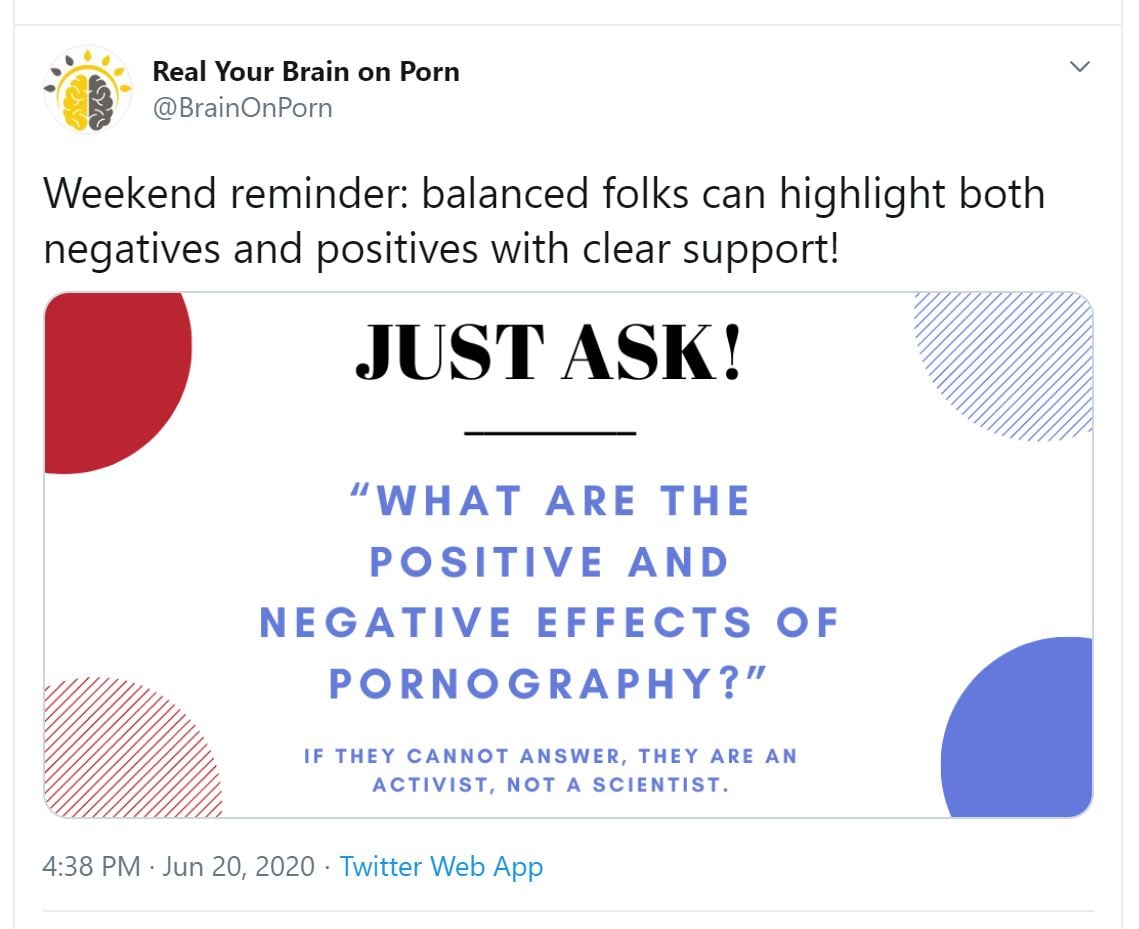
Task: Open the tweet options chevron menu
Action: coord(1079,67)
